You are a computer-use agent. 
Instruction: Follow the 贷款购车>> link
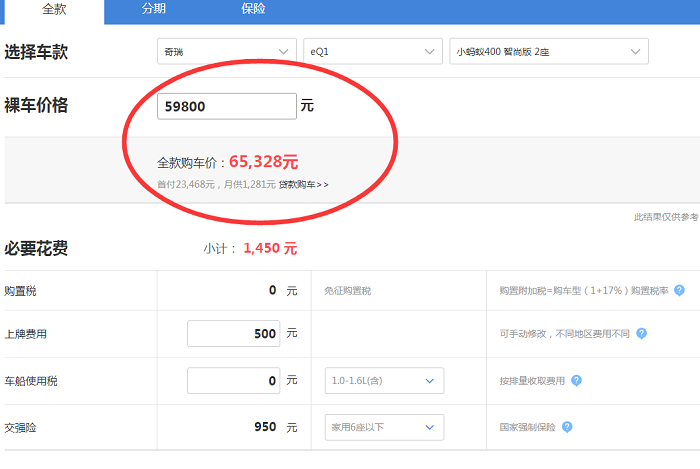(304, 184)
